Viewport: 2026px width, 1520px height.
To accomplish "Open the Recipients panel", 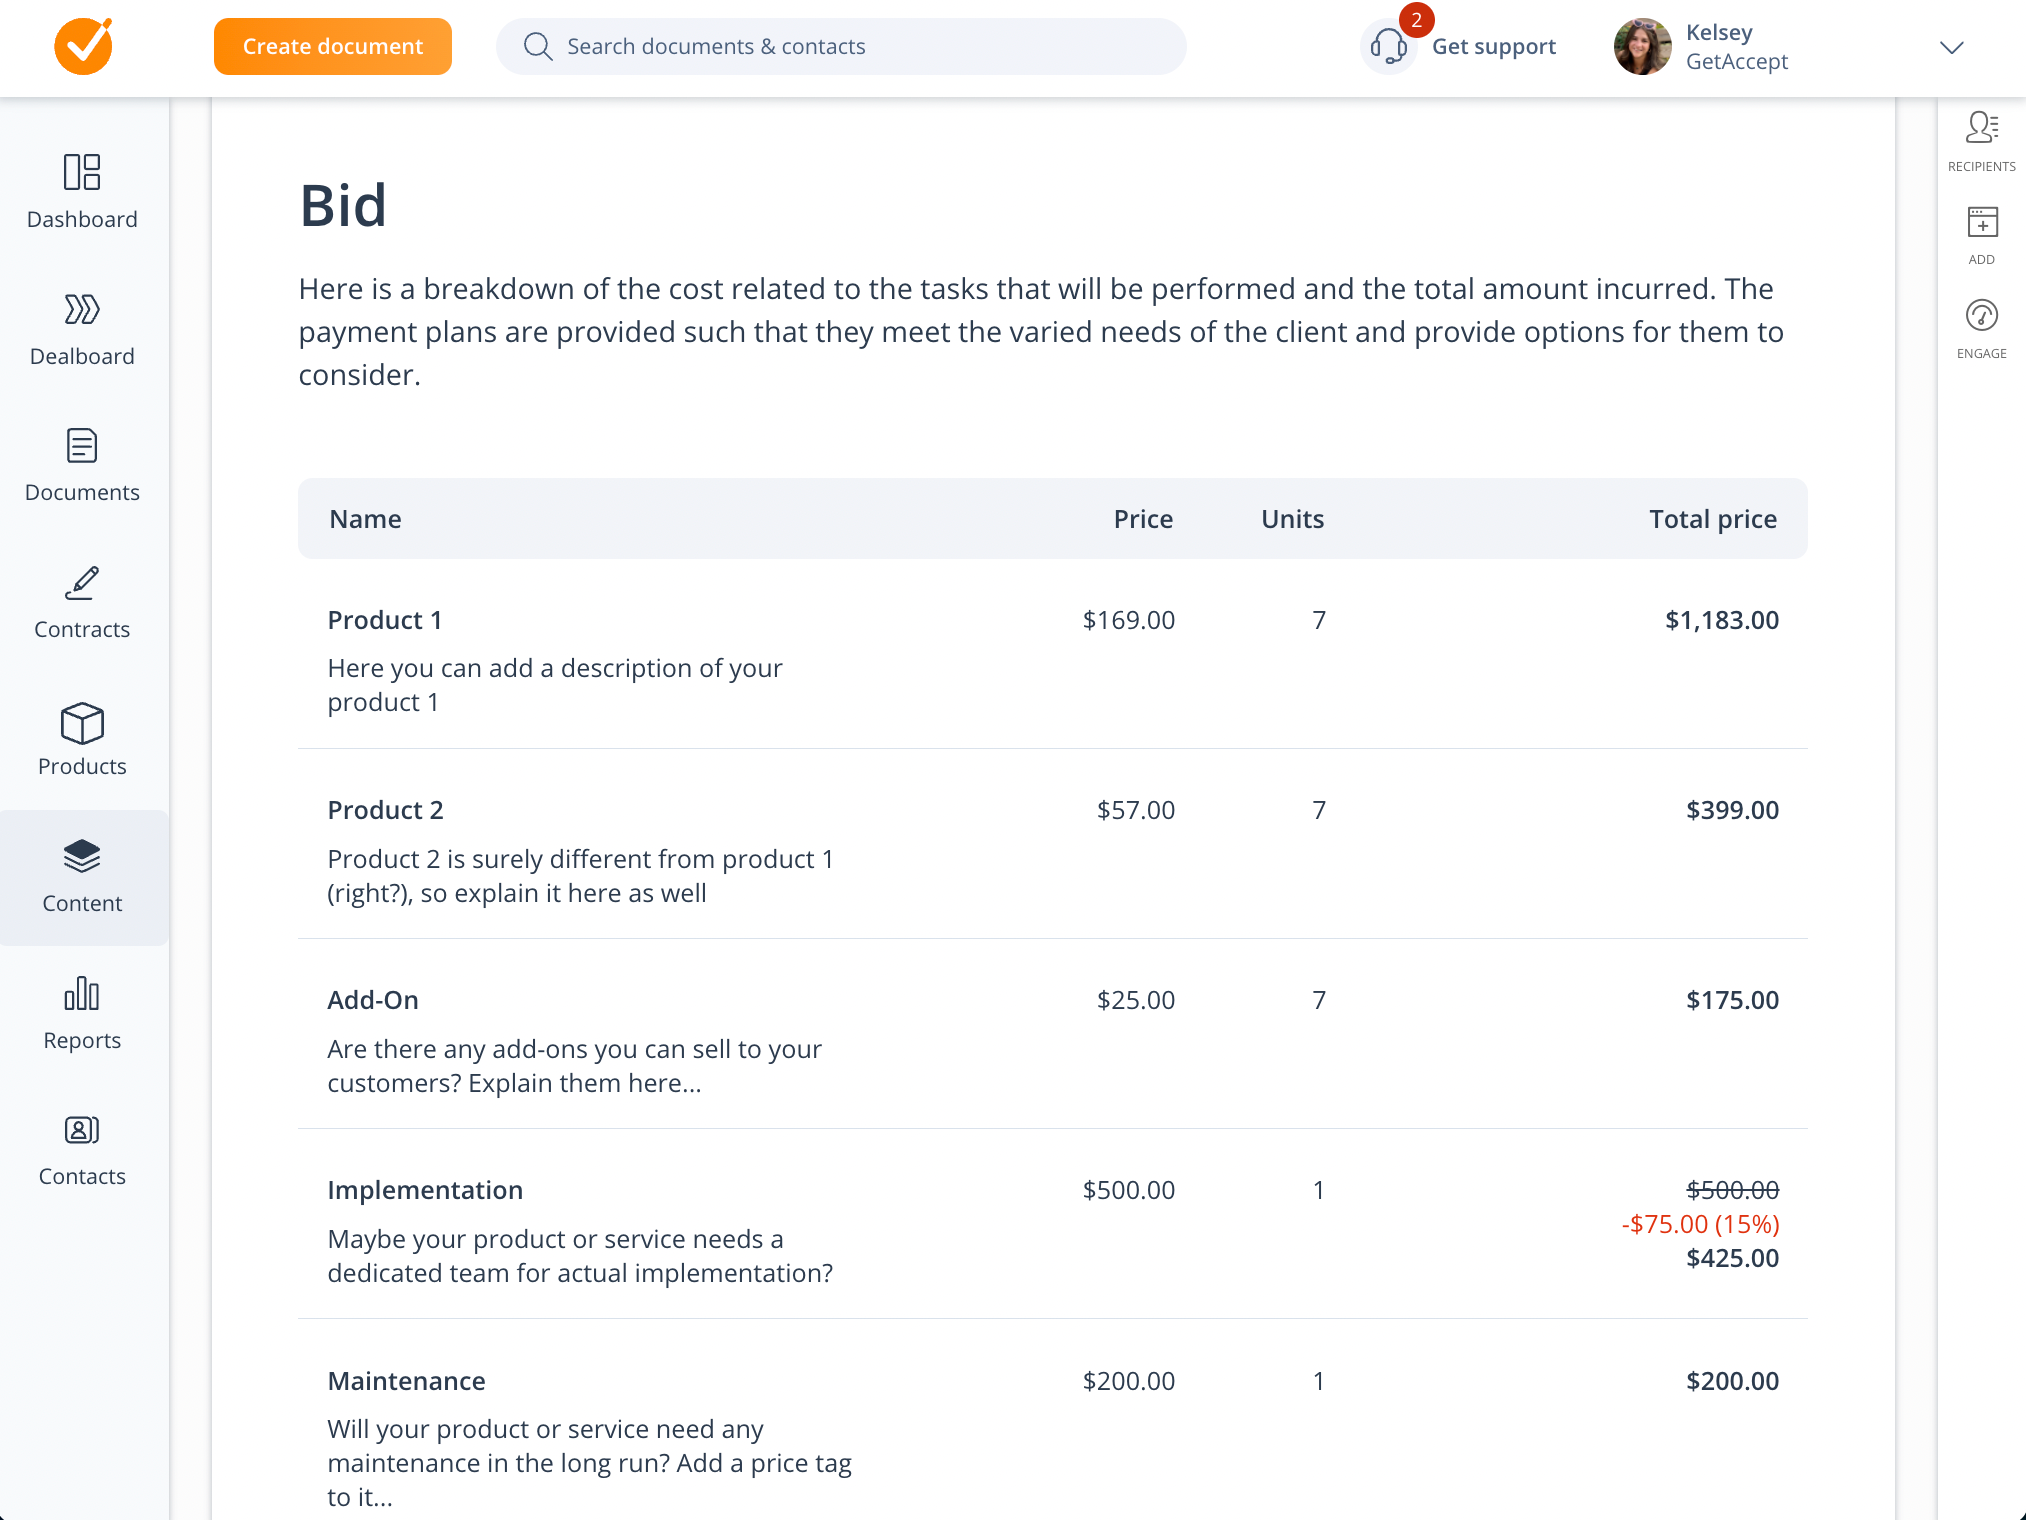I will (1981, 129).
